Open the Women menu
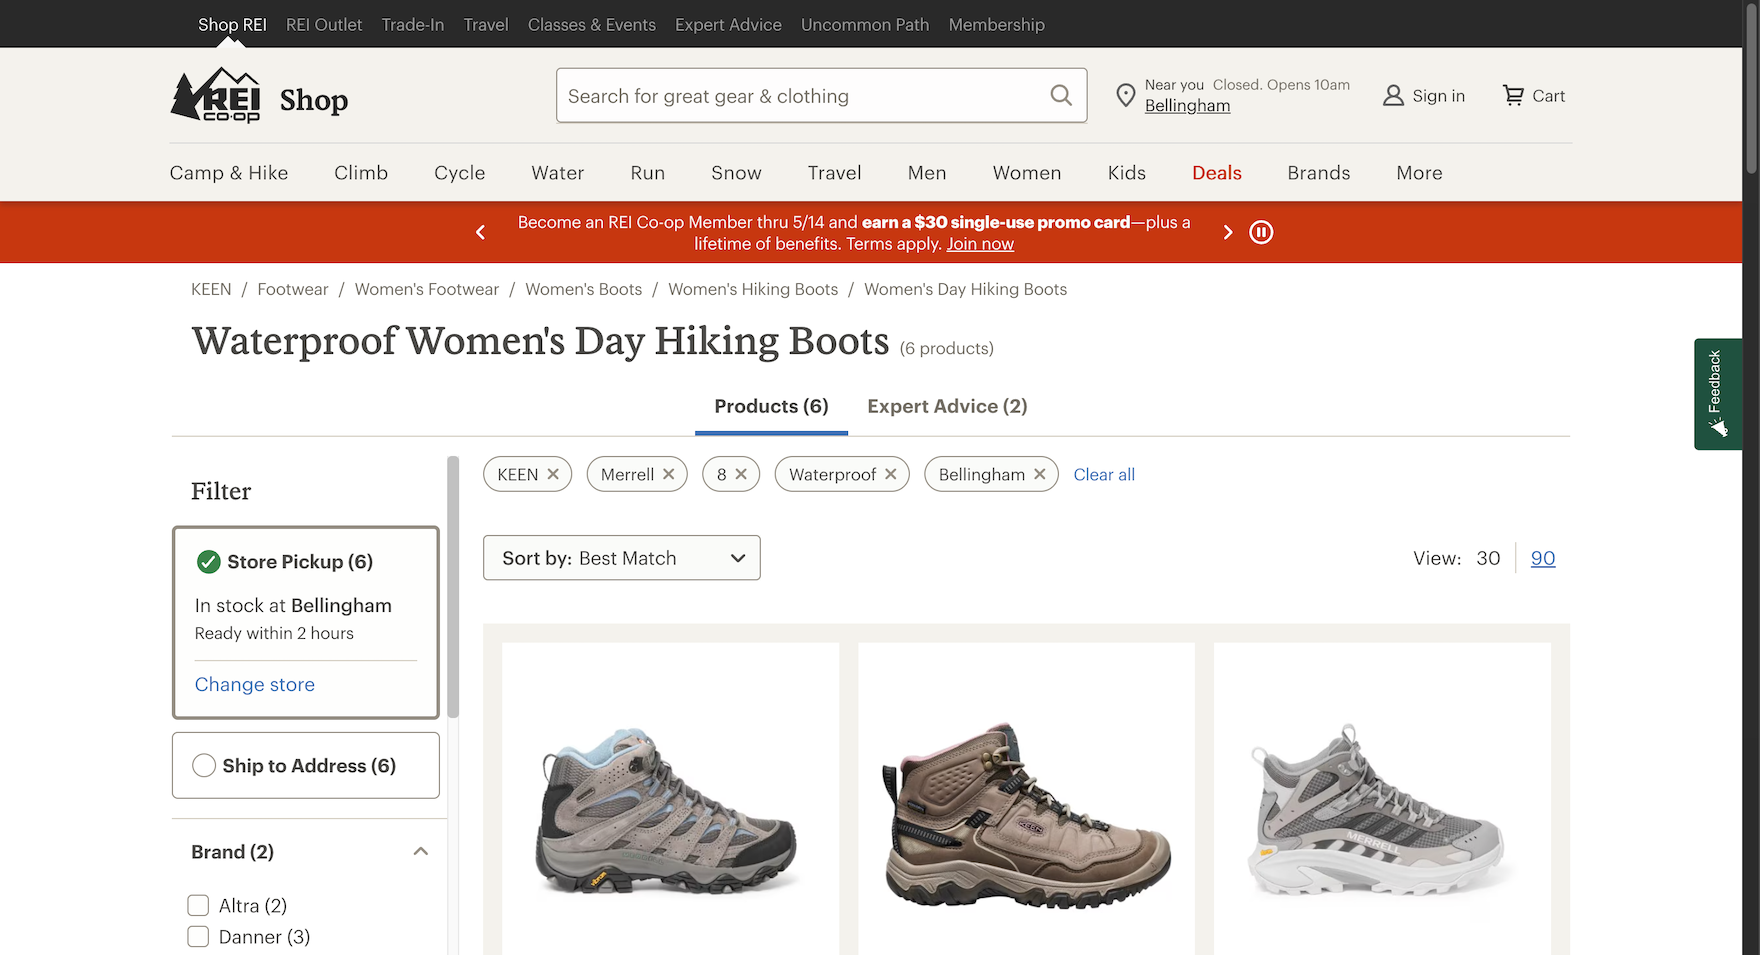Screen dimensions: 1760x955 click(x=1027, y=173)
